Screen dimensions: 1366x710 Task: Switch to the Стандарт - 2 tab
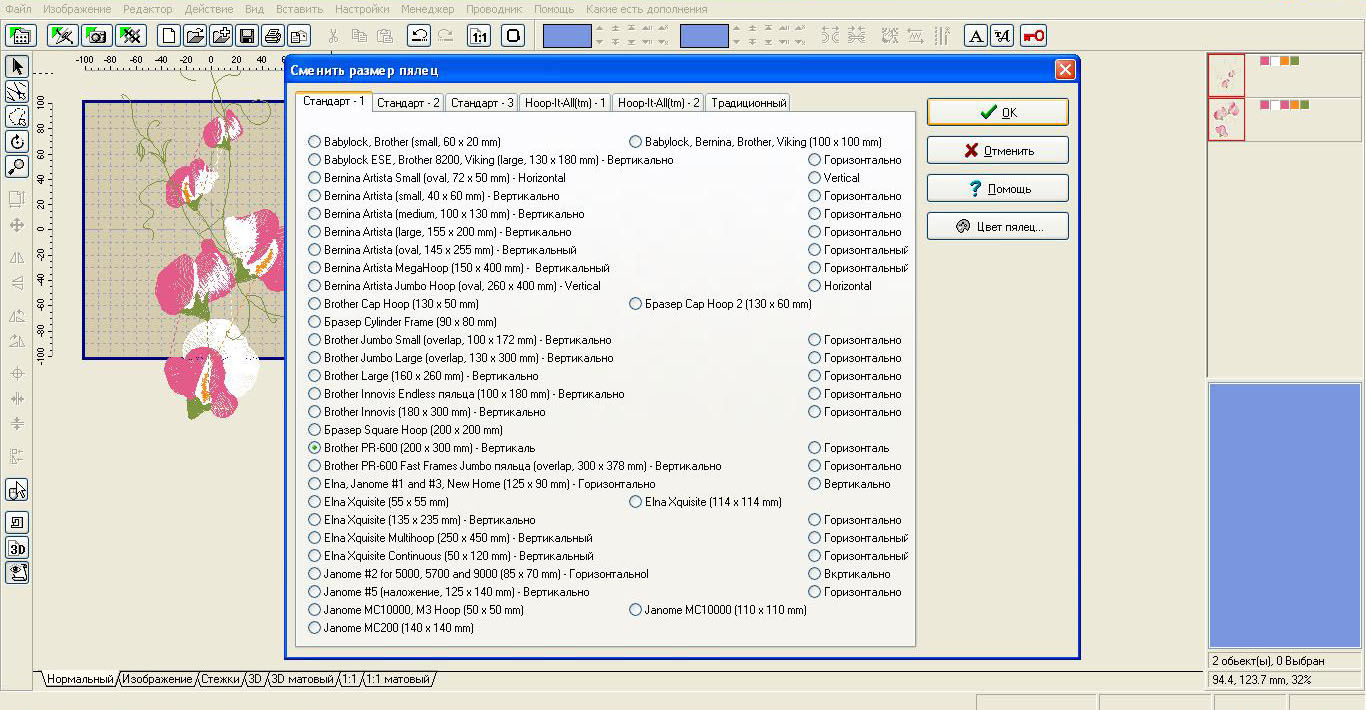[409, 102]
